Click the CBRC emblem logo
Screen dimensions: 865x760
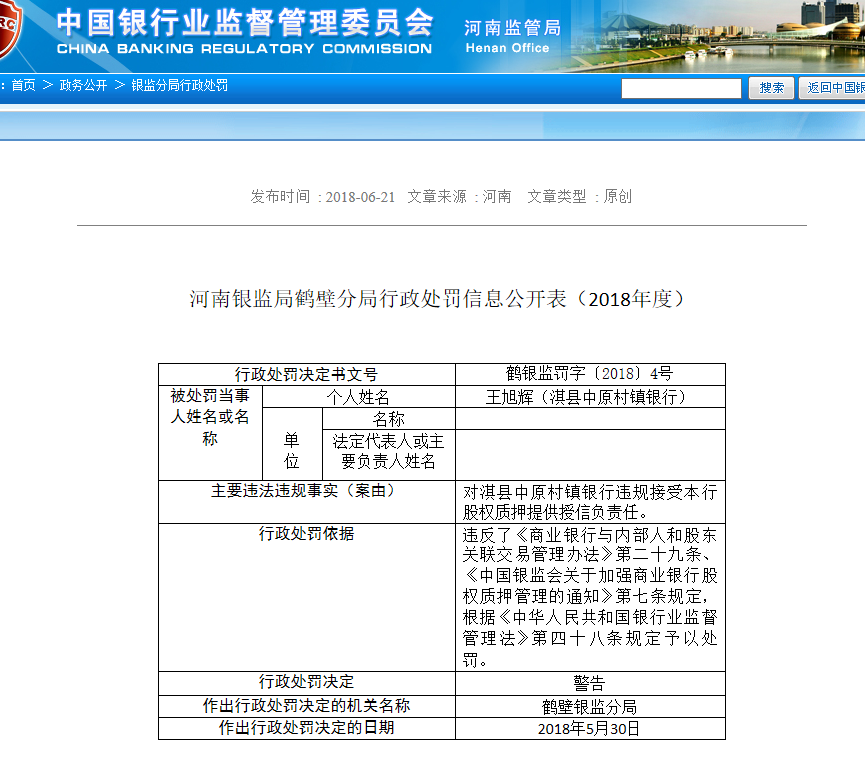tap(10, 32)
